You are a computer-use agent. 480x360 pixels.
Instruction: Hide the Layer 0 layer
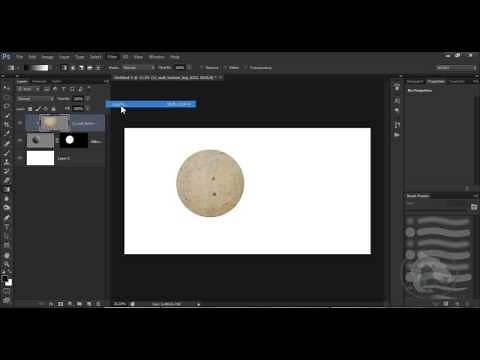tap(20, 158)
